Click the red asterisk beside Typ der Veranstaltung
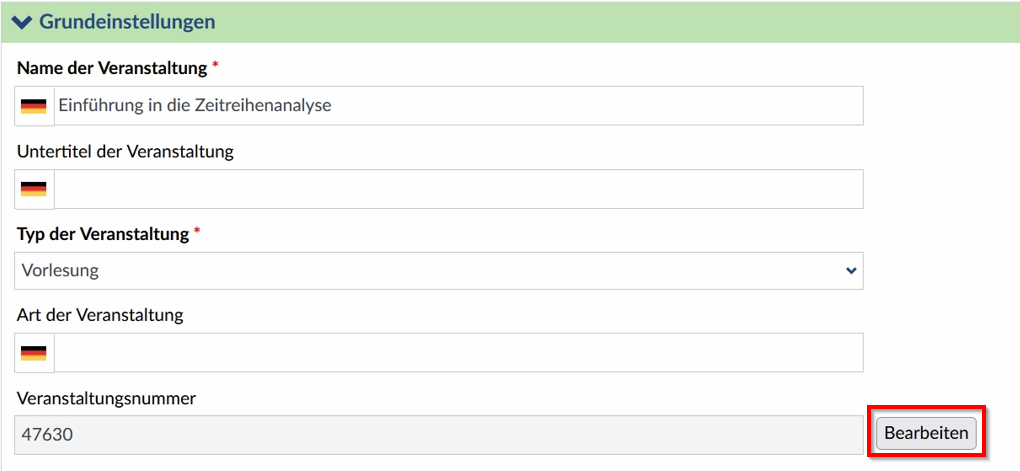The width and height of the screenshot is (1020, 471). [196, 234]
